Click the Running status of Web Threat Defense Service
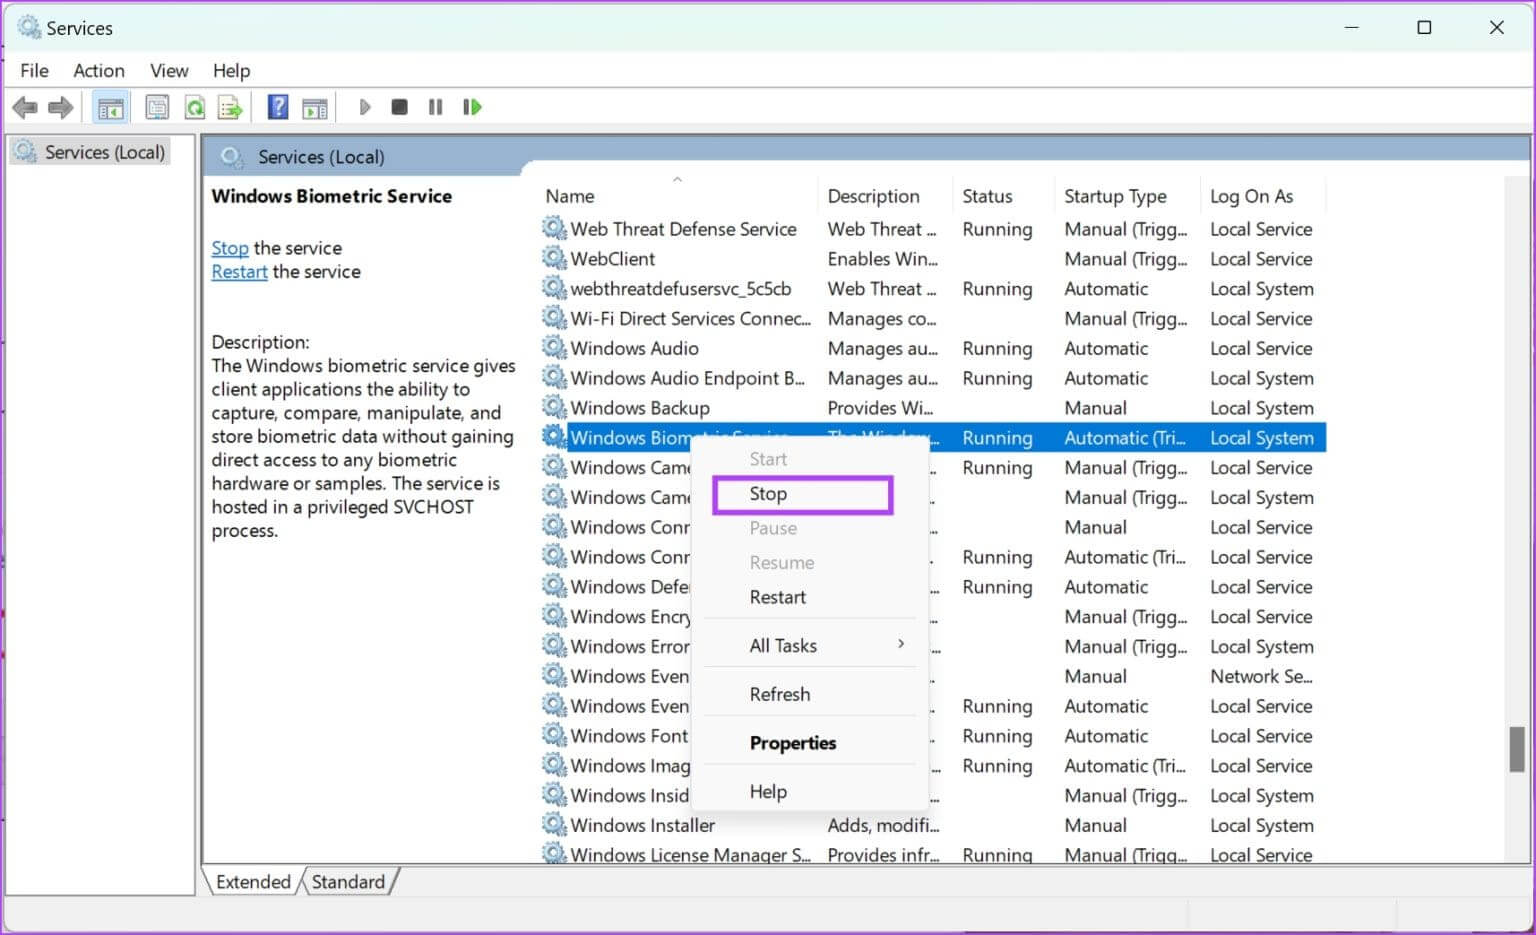The height and width of the screenshot is (935, 1536). (997, 229)
